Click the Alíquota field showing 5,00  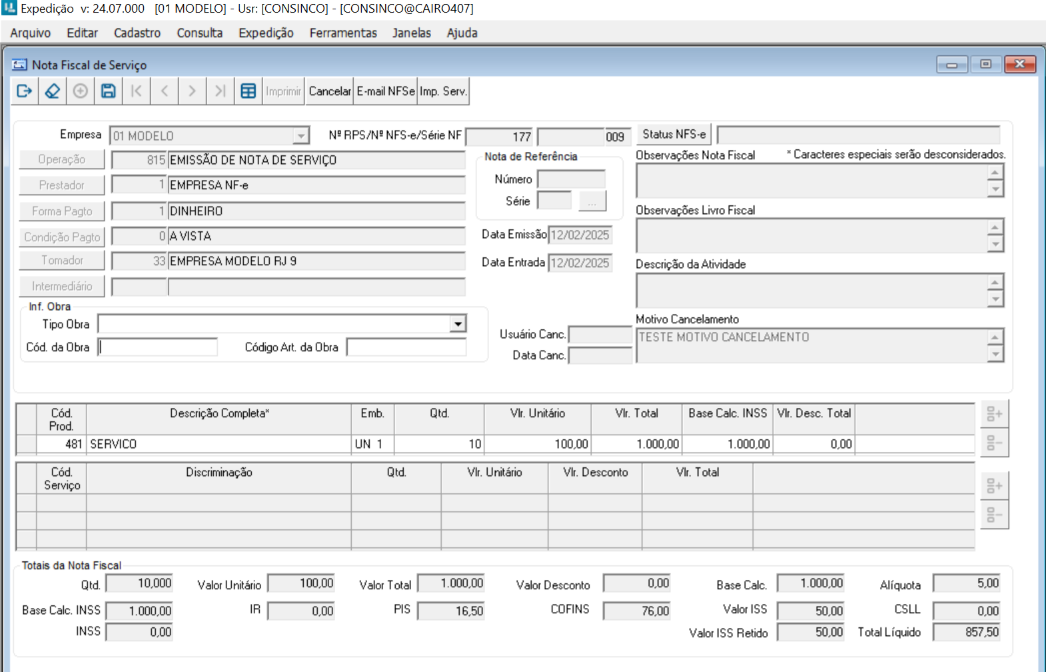pos(967,584)
